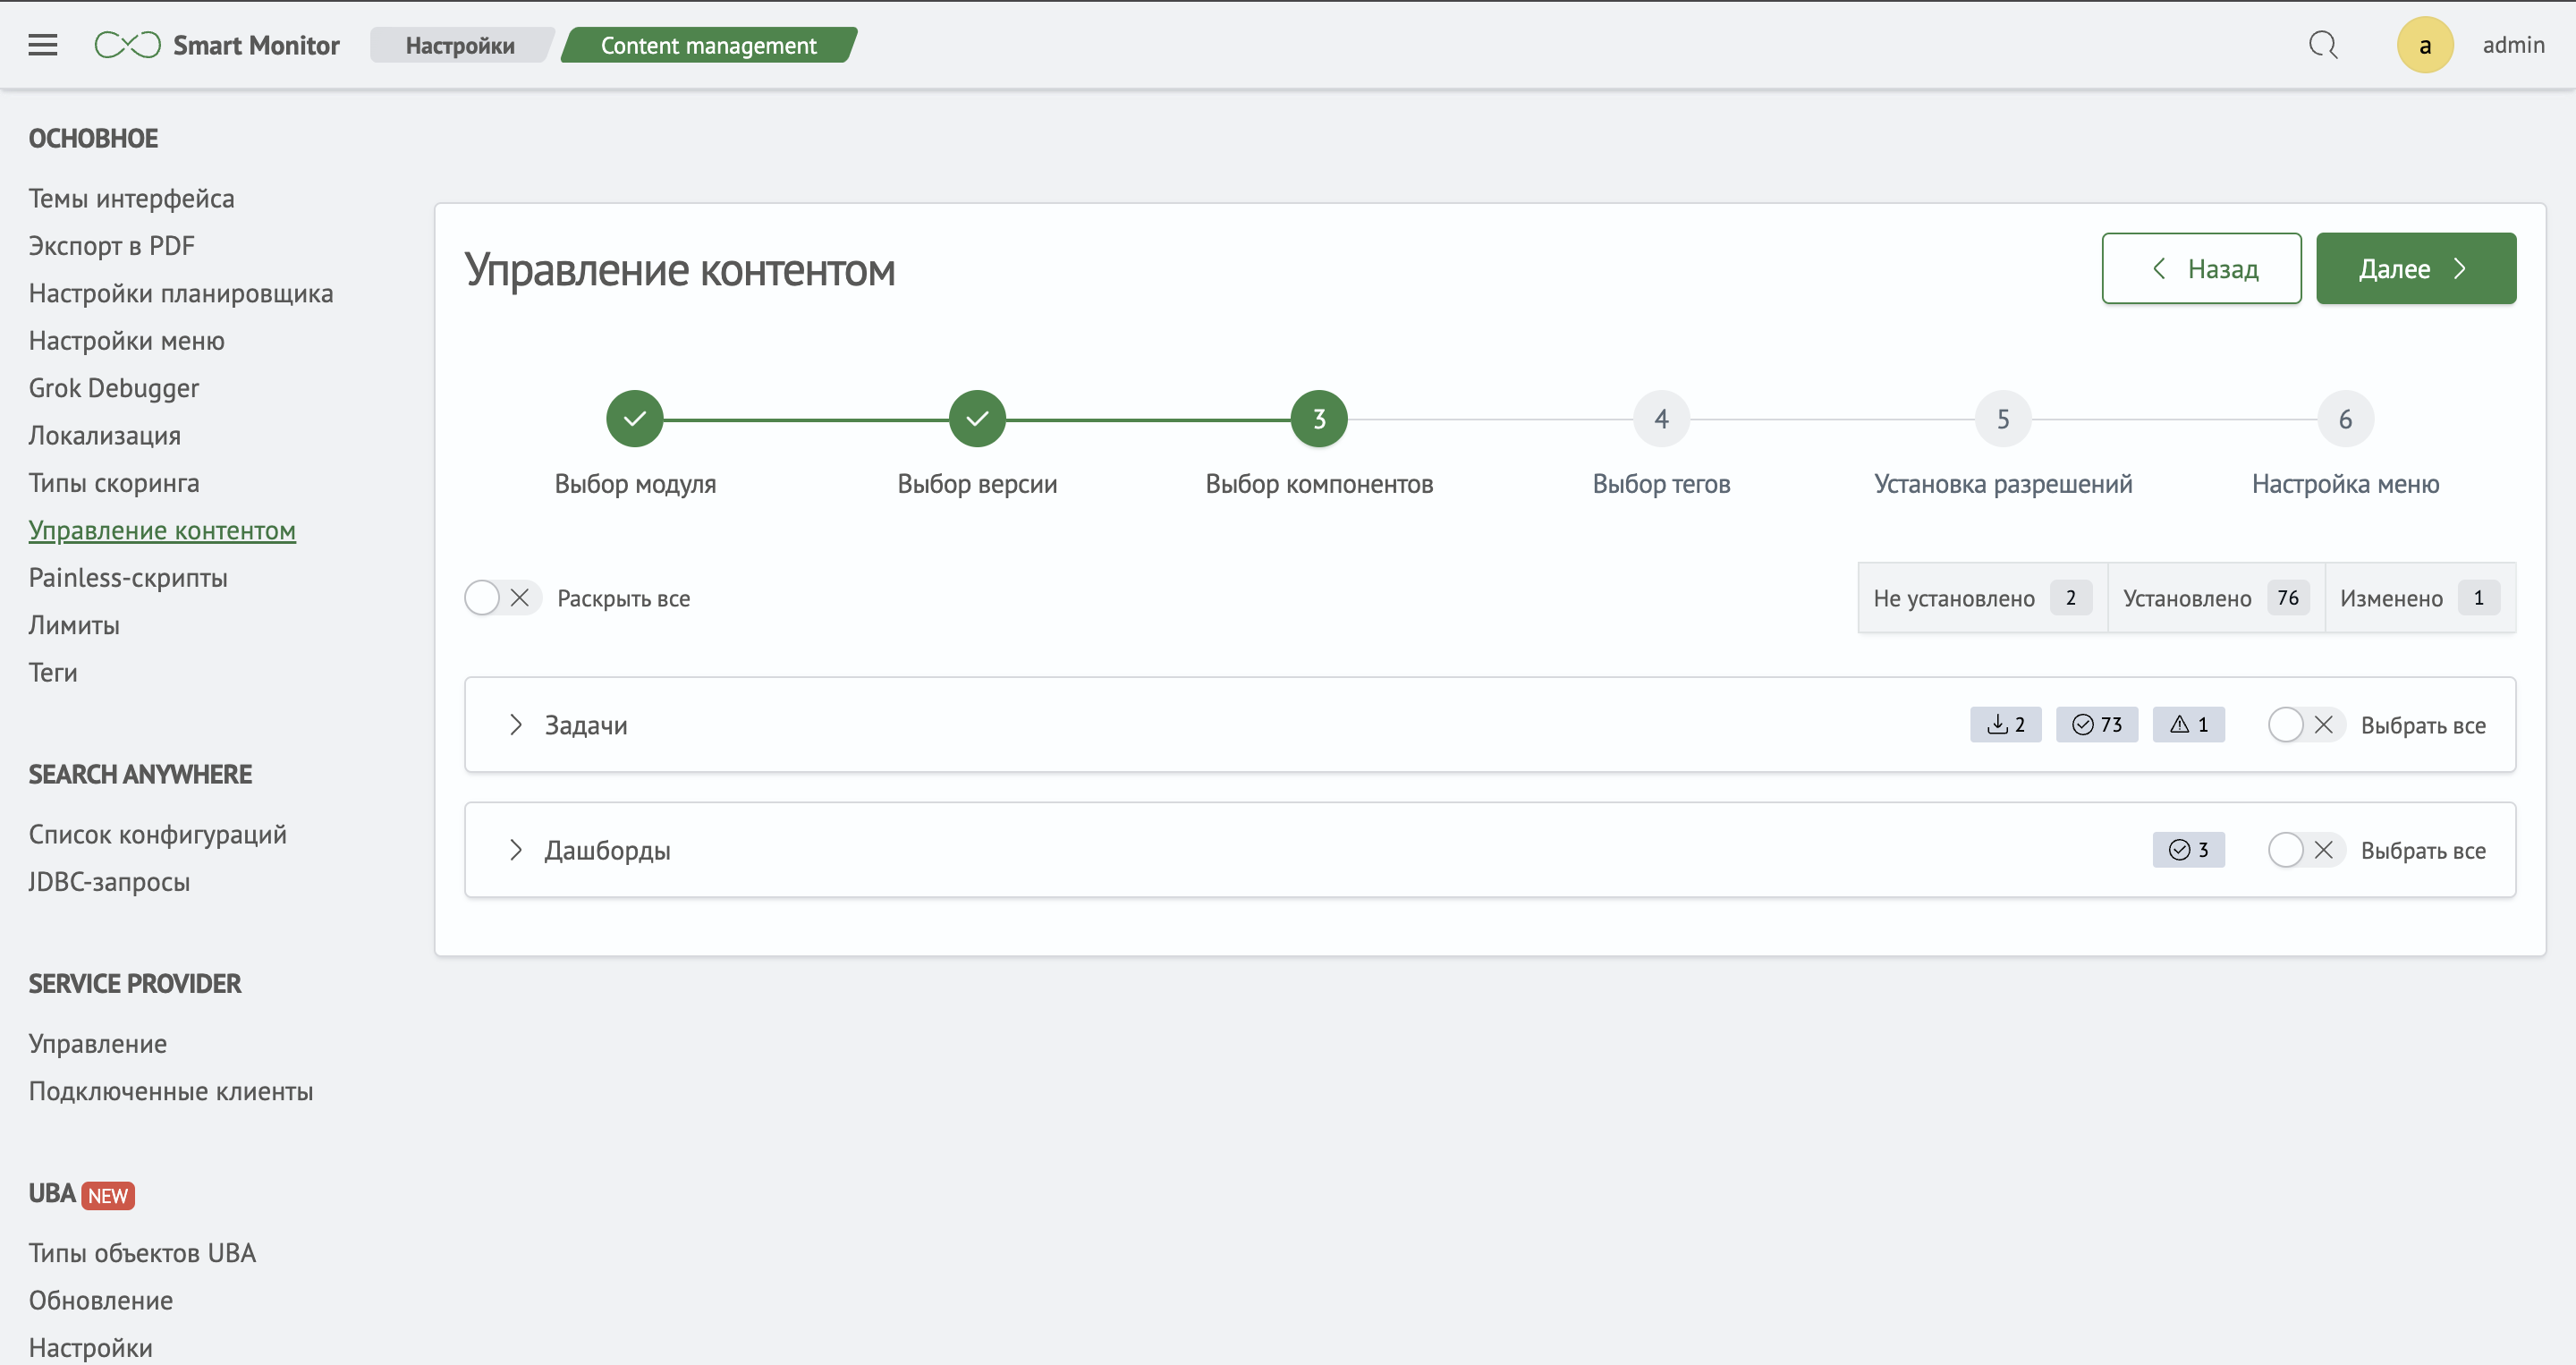The height and width of the screenshot is (1365, 2576).
Task: Go to step 6 Настройка меню circle
Action: click(2345, 419)
